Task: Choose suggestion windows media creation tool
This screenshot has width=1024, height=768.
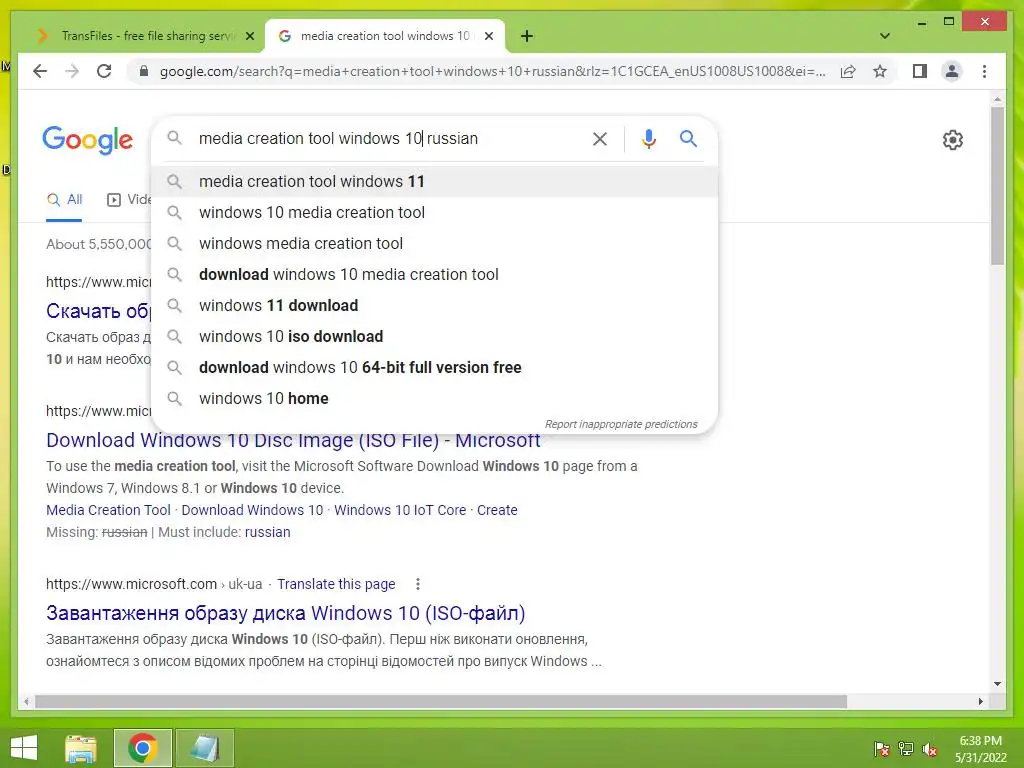Action: point(434,244)
